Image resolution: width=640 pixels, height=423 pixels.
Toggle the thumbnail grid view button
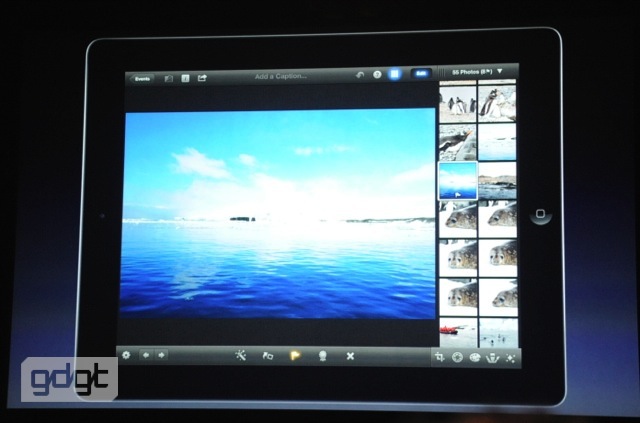click(x=396, y=74)
